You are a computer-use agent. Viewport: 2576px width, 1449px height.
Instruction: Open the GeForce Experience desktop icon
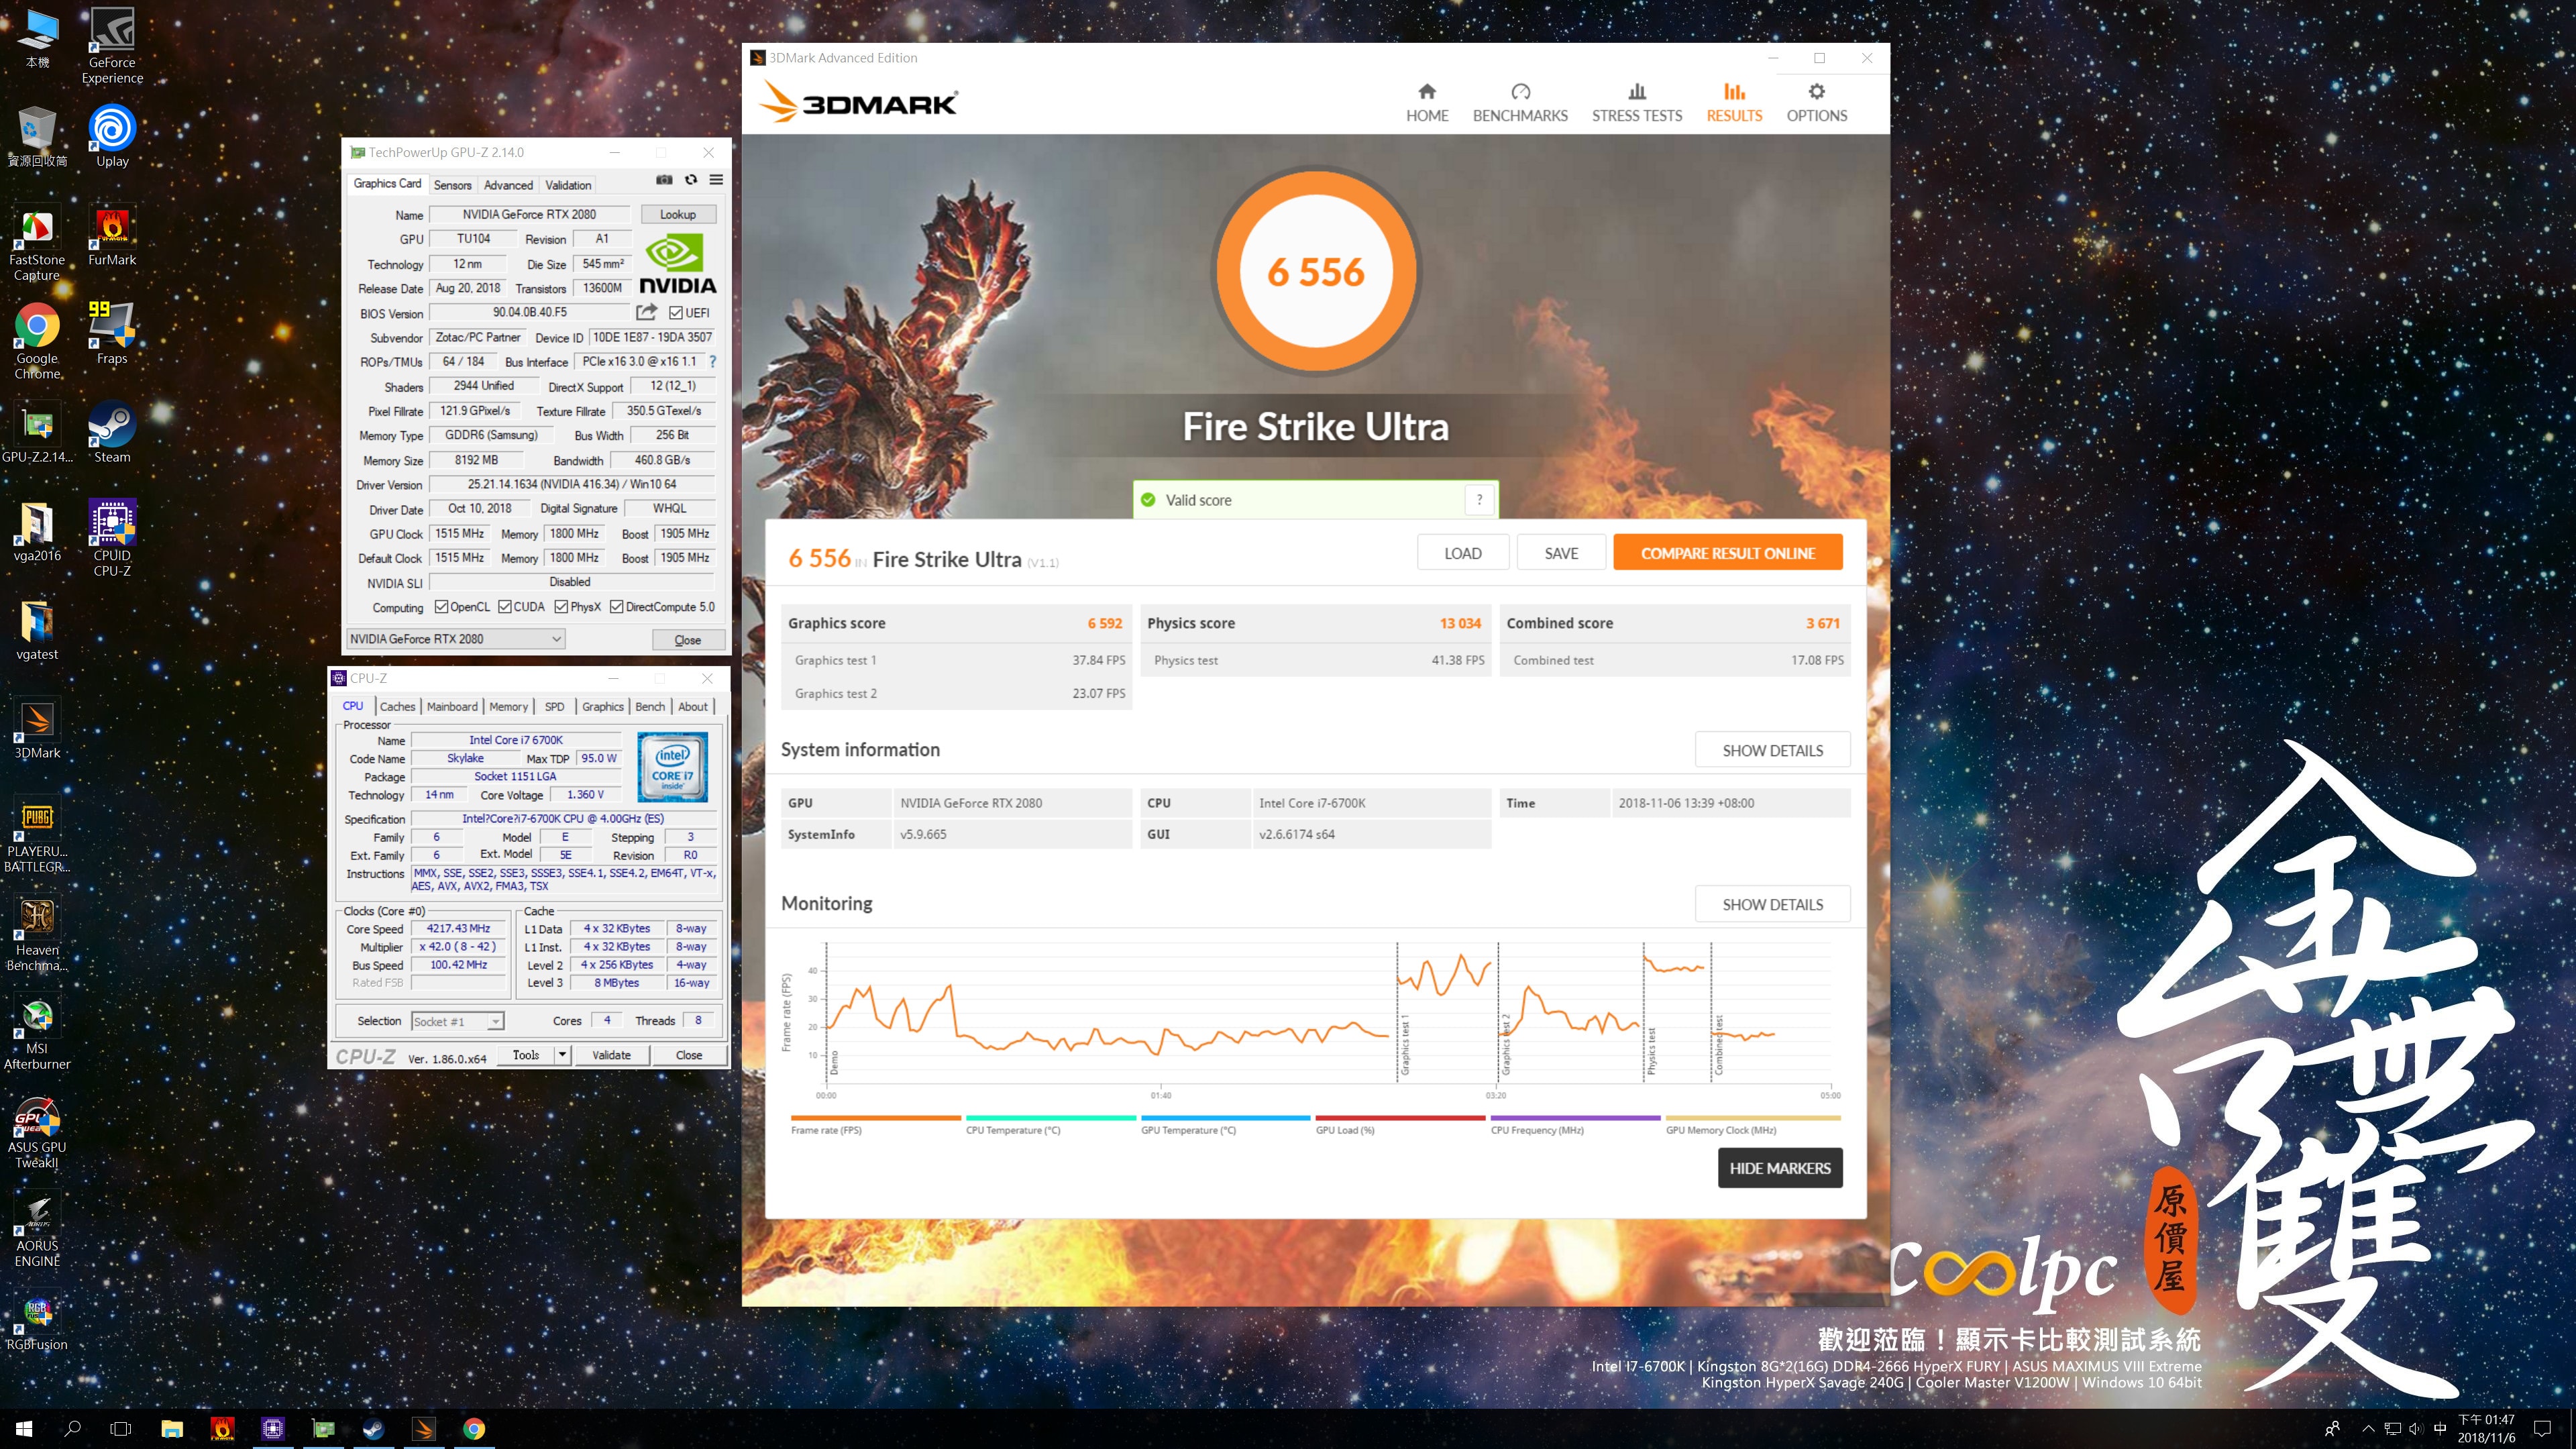tap(112, 45)
